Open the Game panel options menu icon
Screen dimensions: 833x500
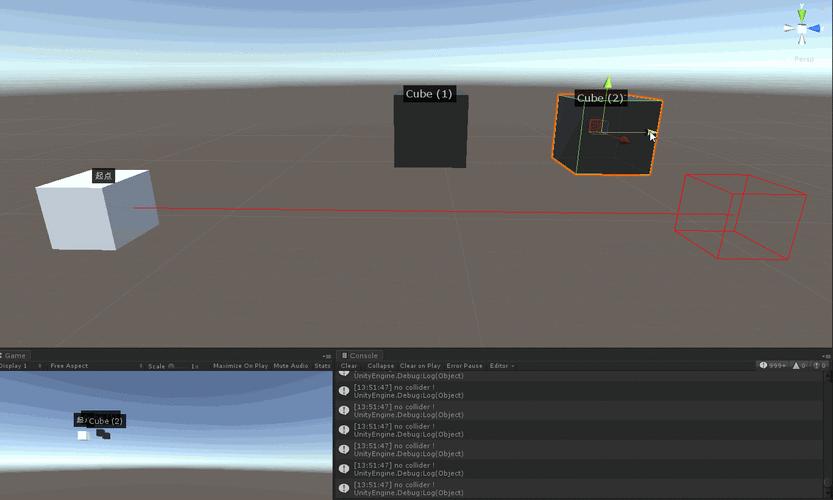click(327, 356)
